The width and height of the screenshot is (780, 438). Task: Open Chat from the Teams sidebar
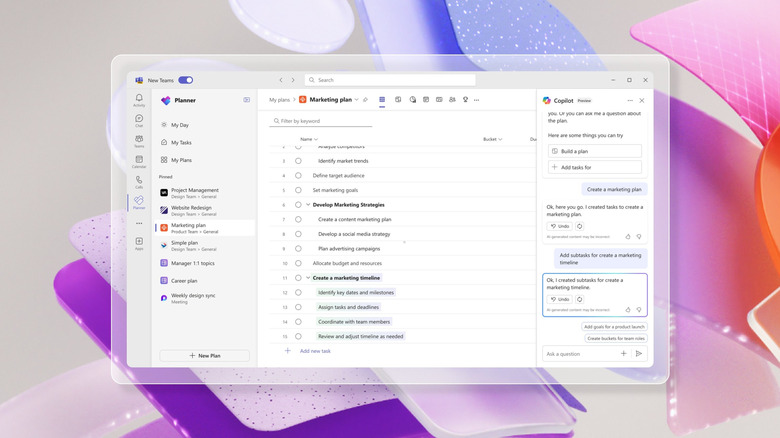tap(139, 120)
